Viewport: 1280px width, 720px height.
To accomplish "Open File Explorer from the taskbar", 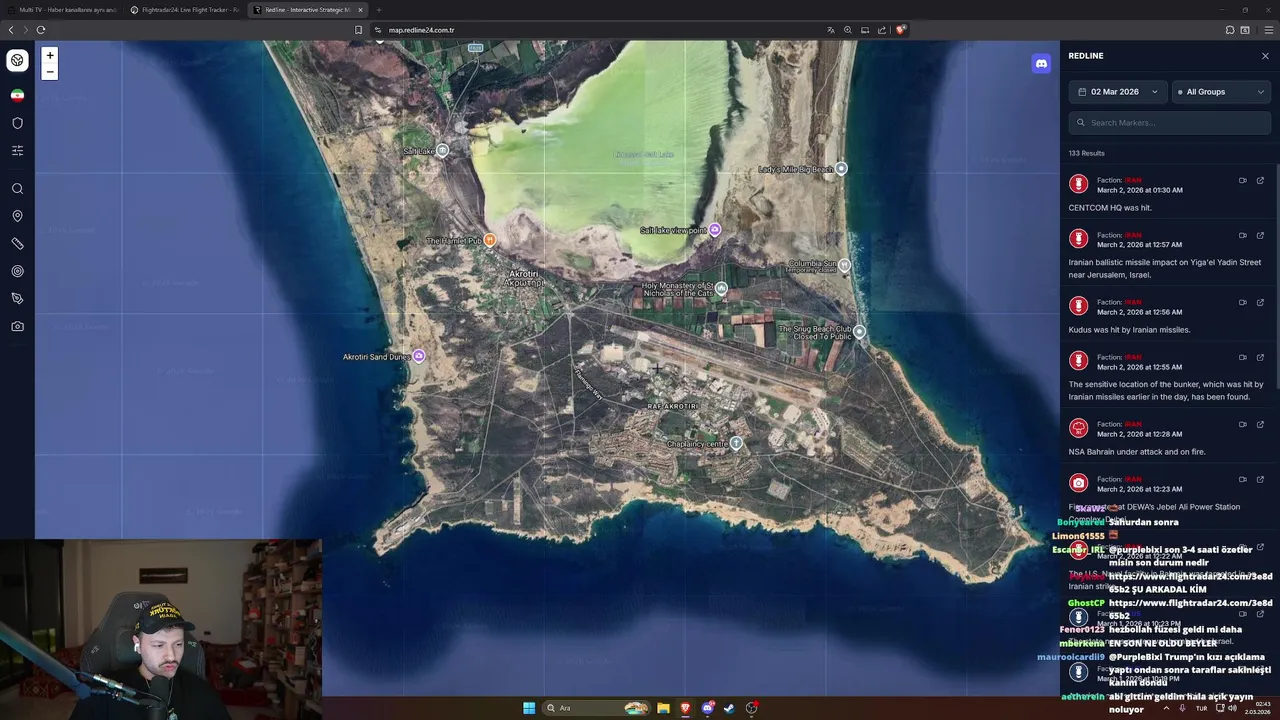I will click(x=663, y=708).
